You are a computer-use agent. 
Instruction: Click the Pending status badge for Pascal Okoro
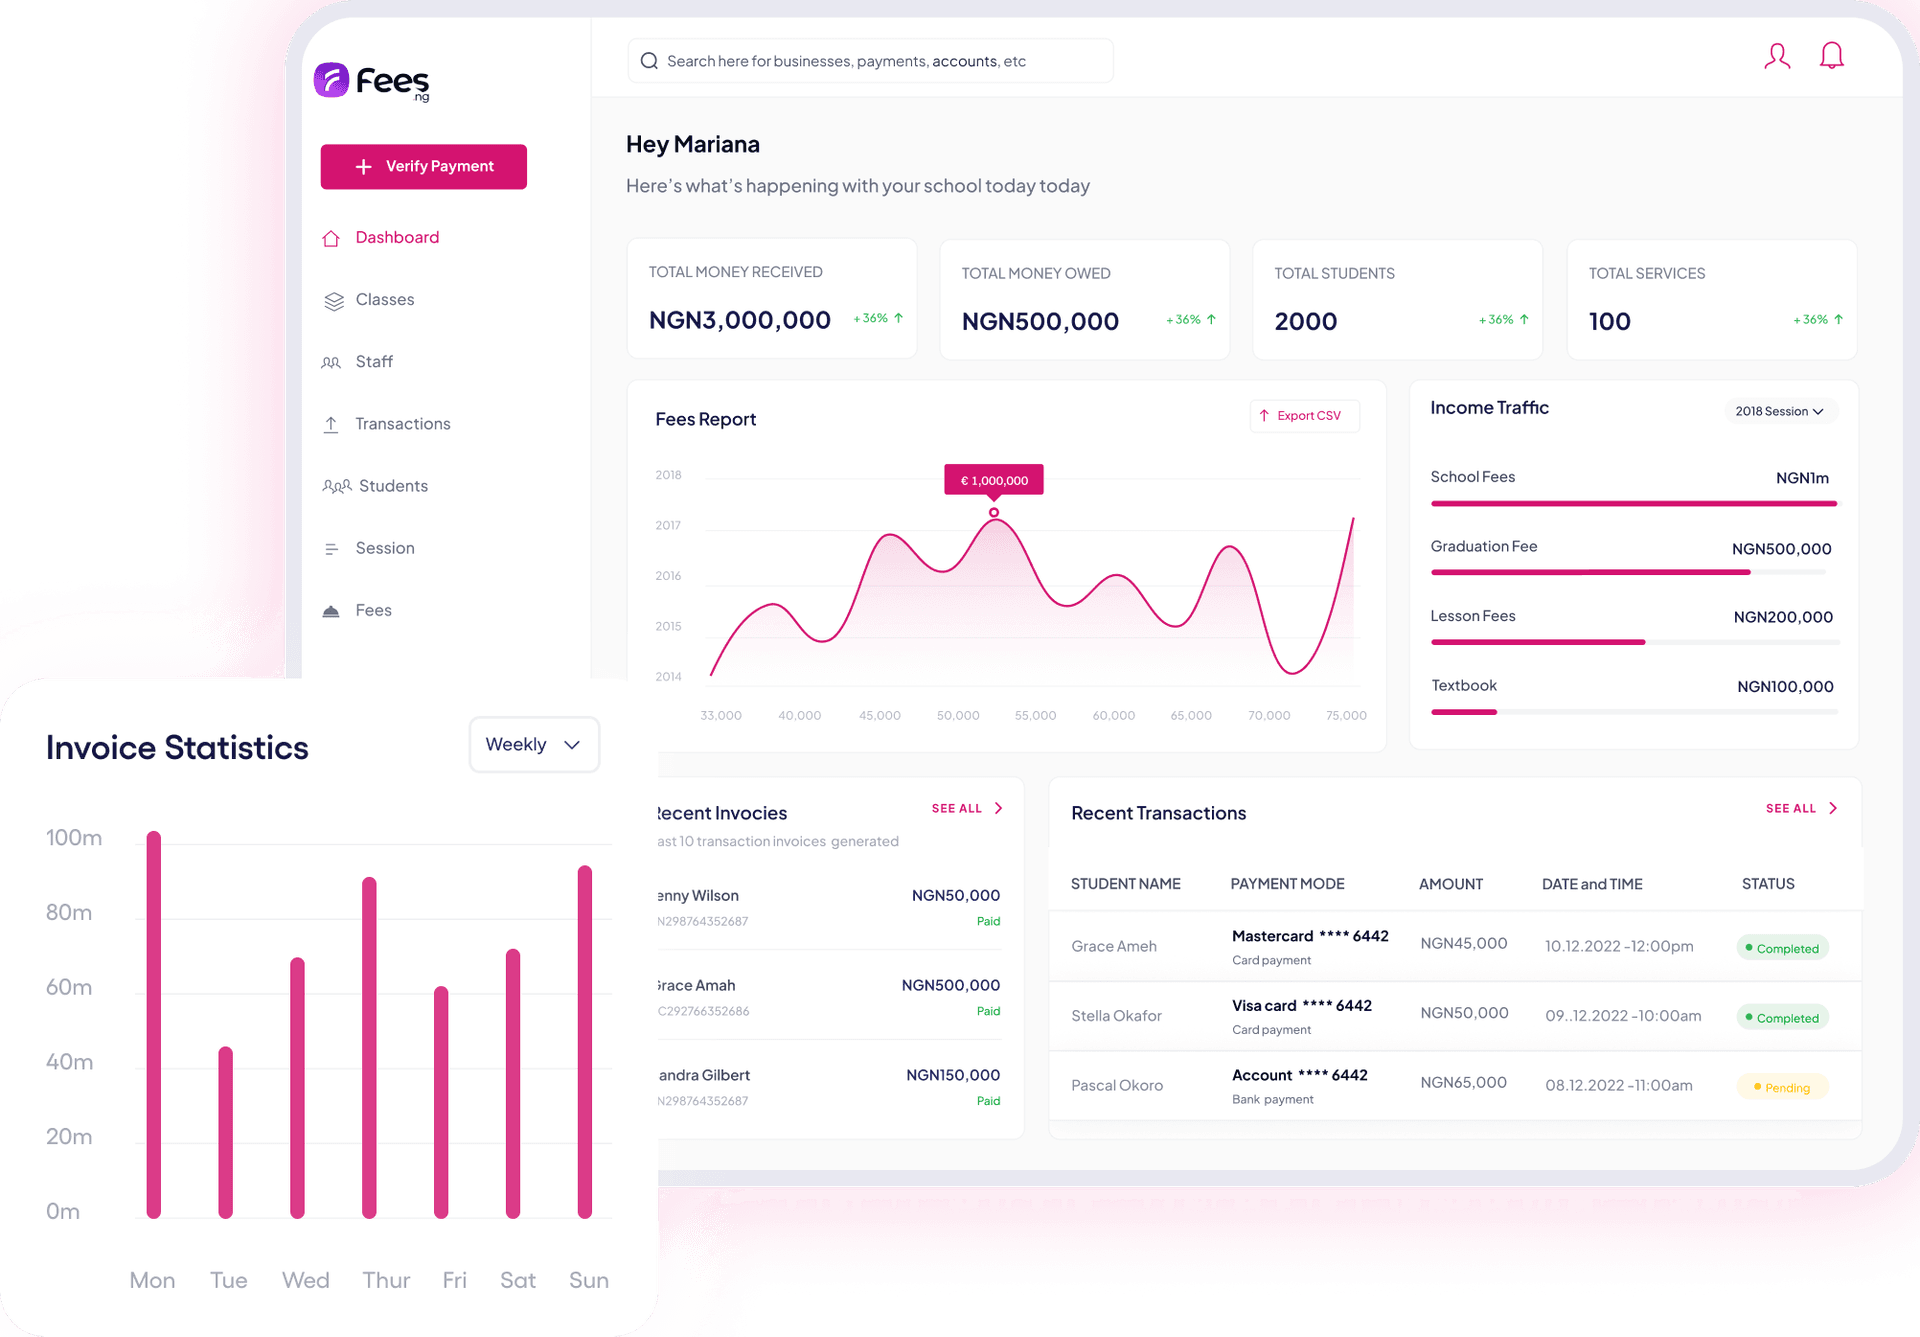click(1782, 1087)
